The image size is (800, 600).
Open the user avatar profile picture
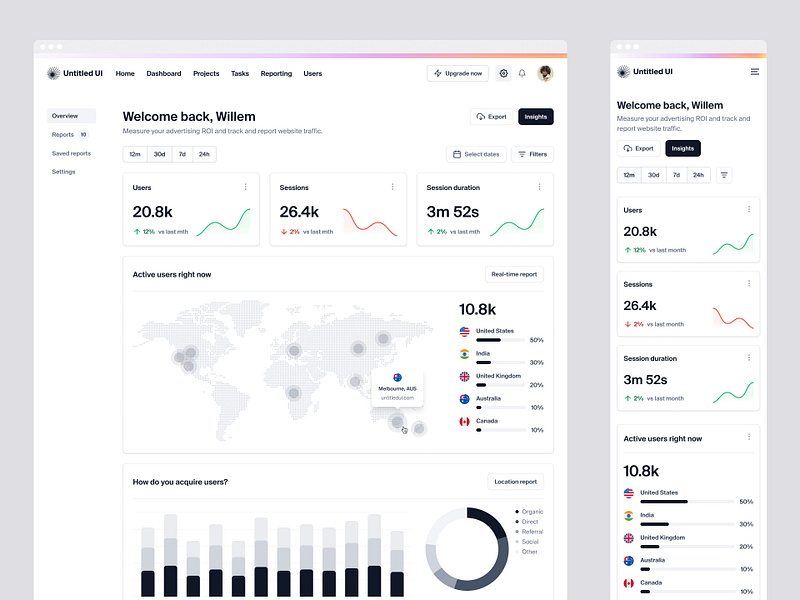pos(545,73)
